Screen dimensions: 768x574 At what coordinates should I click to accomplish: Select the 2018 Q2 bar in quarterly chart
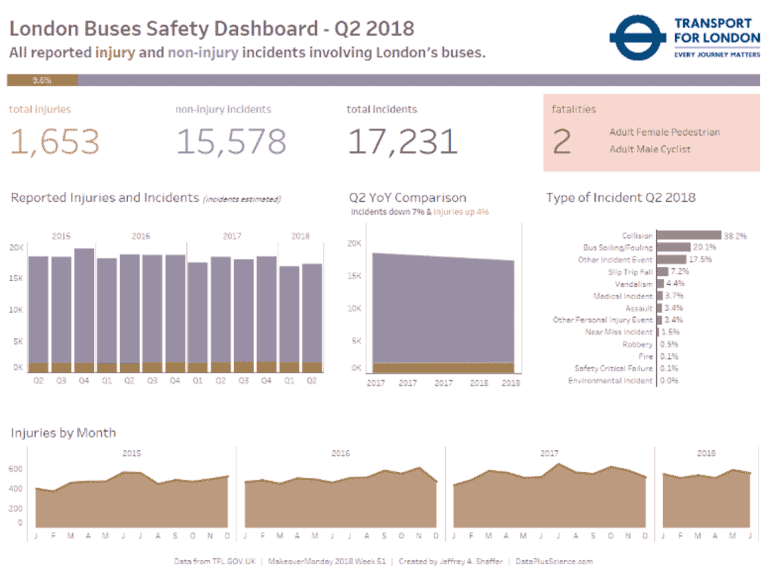[x=312, y=318]
